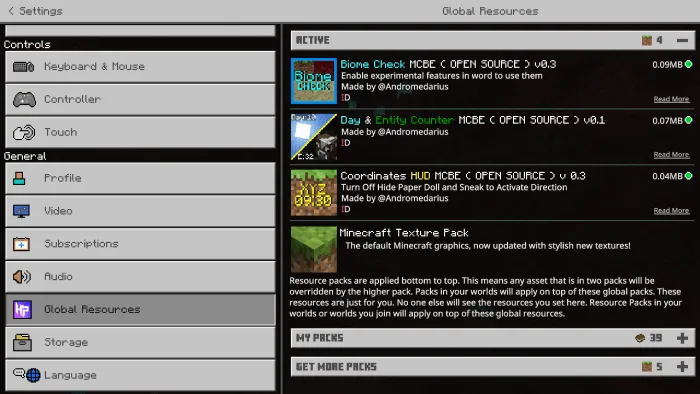Click the Audio speaker icon
The height and width of the screenshot is (394, 700).
pos(21,277)
